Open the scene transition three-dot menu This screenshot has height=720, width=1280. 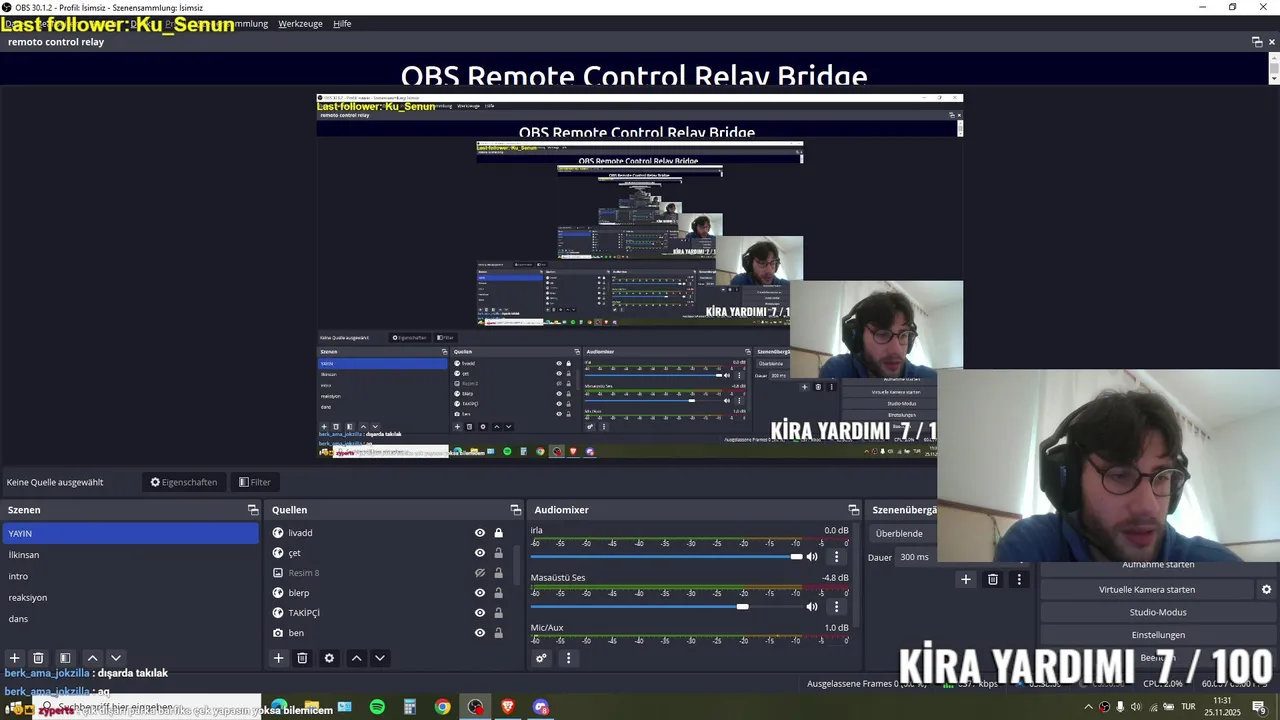point(1019,579)
